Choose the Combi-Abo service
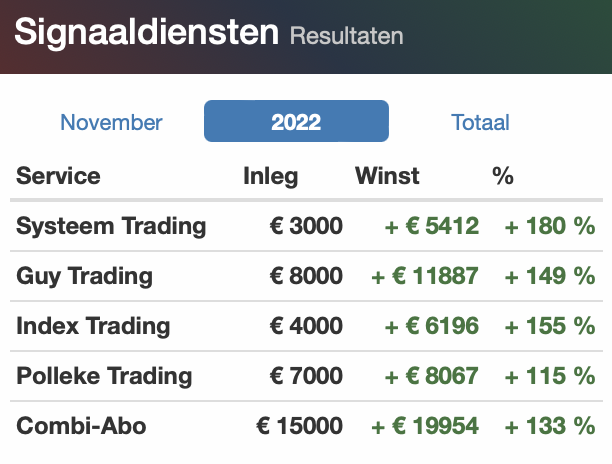Viewport: 612px width, 464px height. [81, 426]
